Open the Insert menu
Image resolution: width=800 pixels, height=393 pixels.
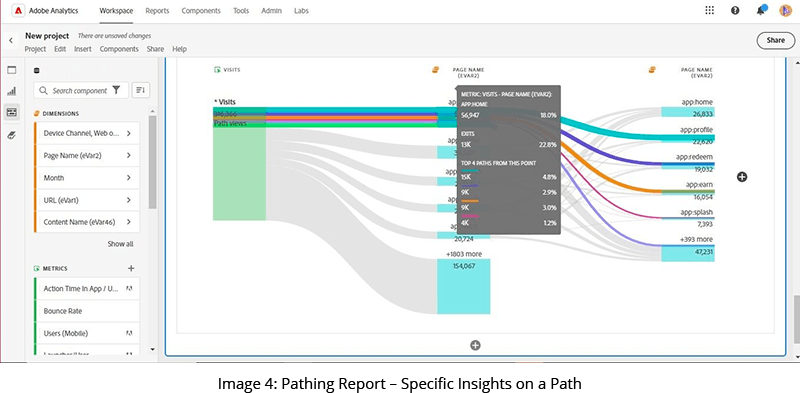(83, 49)
